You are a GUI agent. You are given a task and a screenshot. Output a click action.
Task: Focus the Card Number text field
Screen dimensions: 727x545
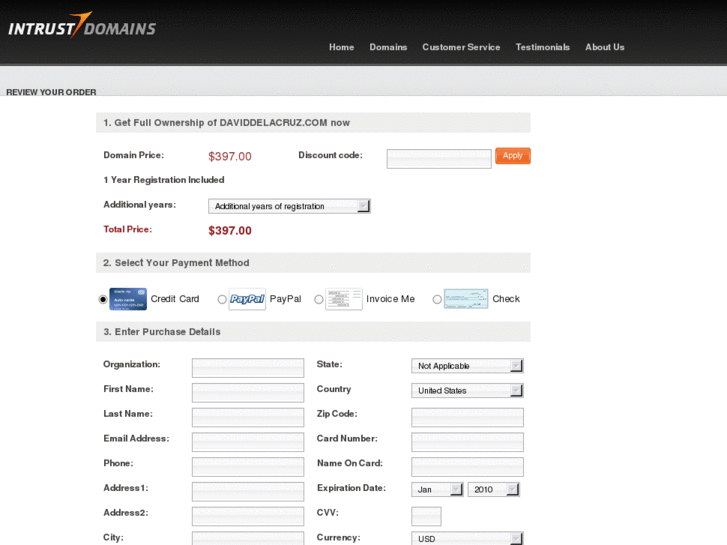467,442
